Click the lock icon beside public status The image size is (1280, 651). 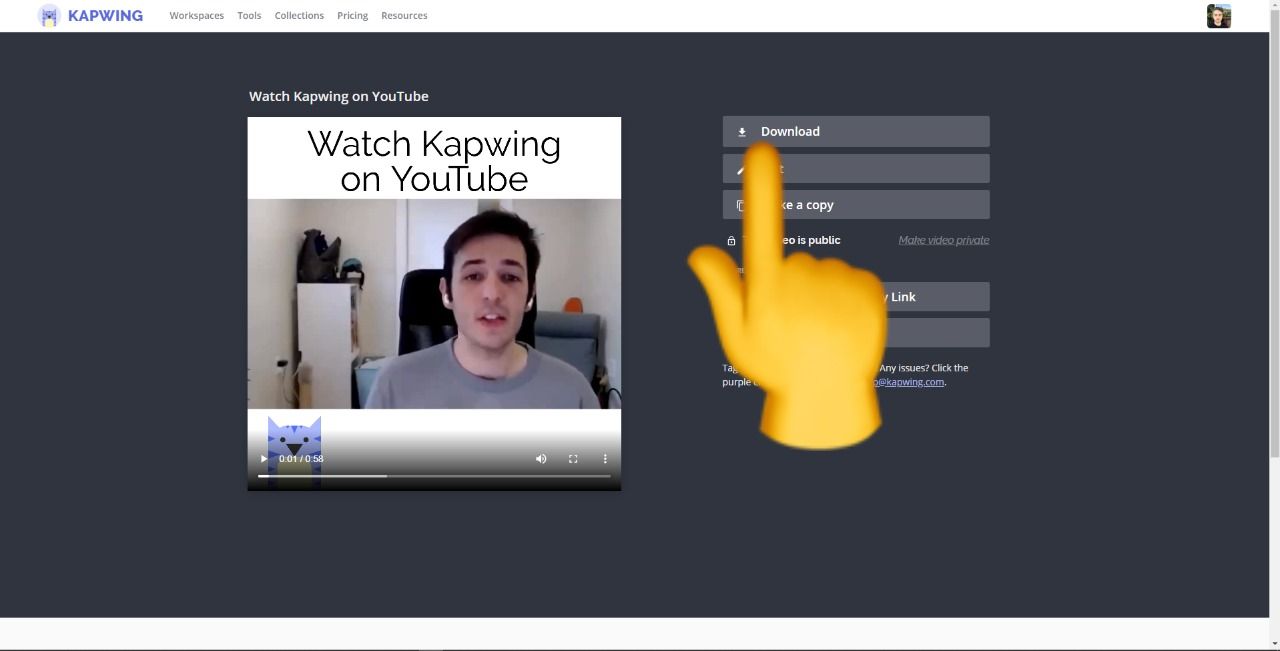click(x=731, y=241)
